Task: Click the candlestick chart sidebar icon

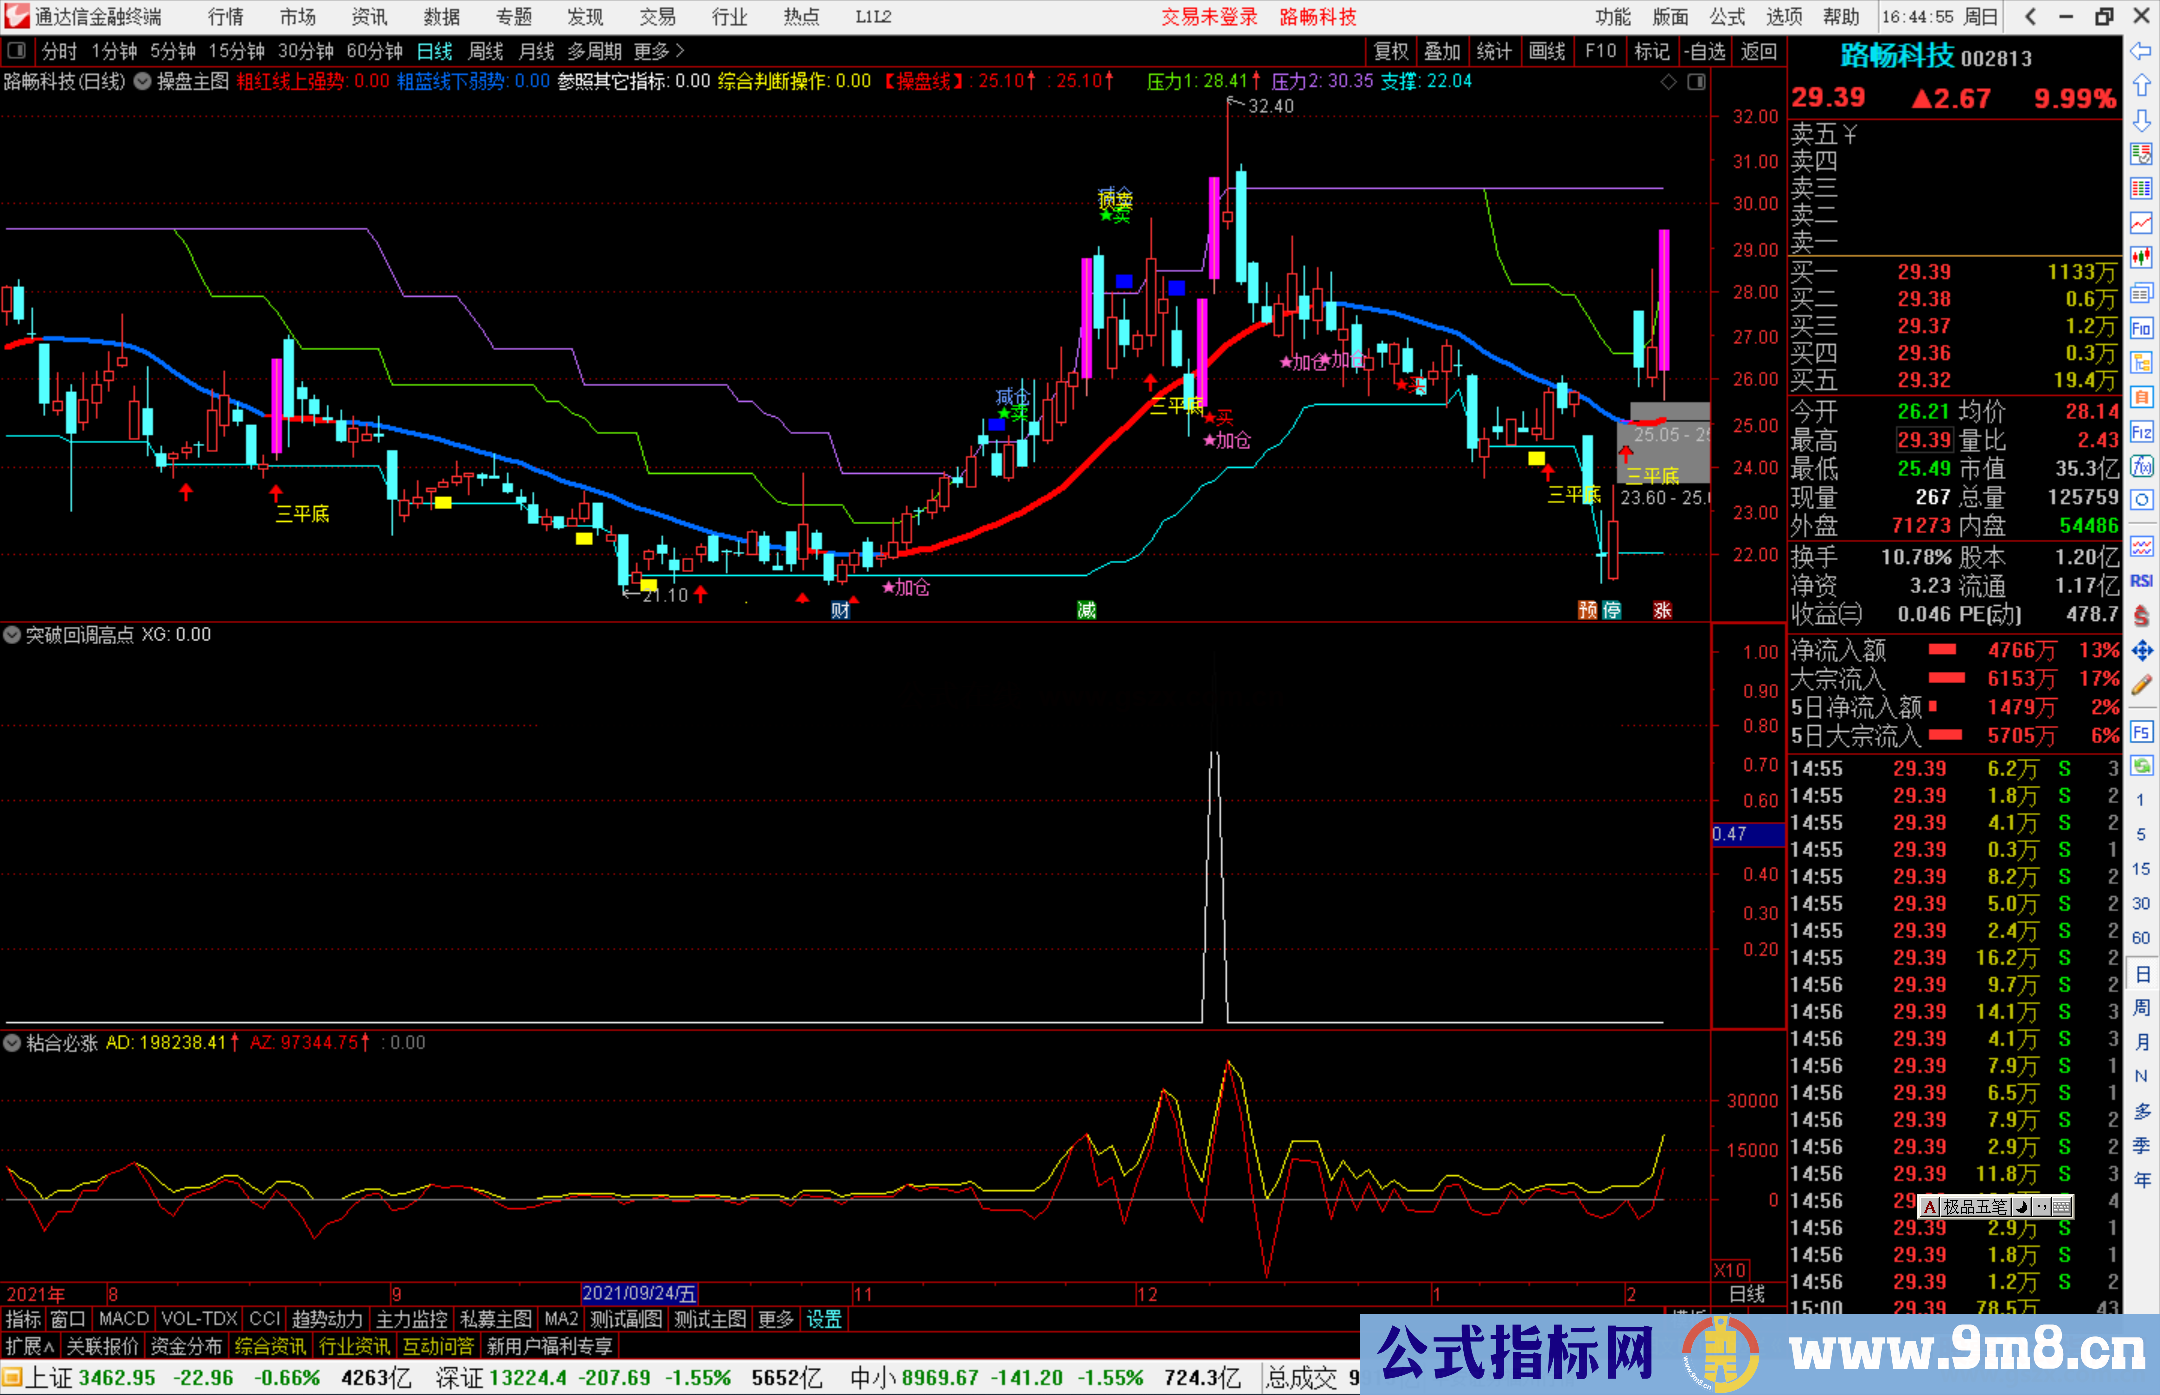Action: pos(2141,257)
